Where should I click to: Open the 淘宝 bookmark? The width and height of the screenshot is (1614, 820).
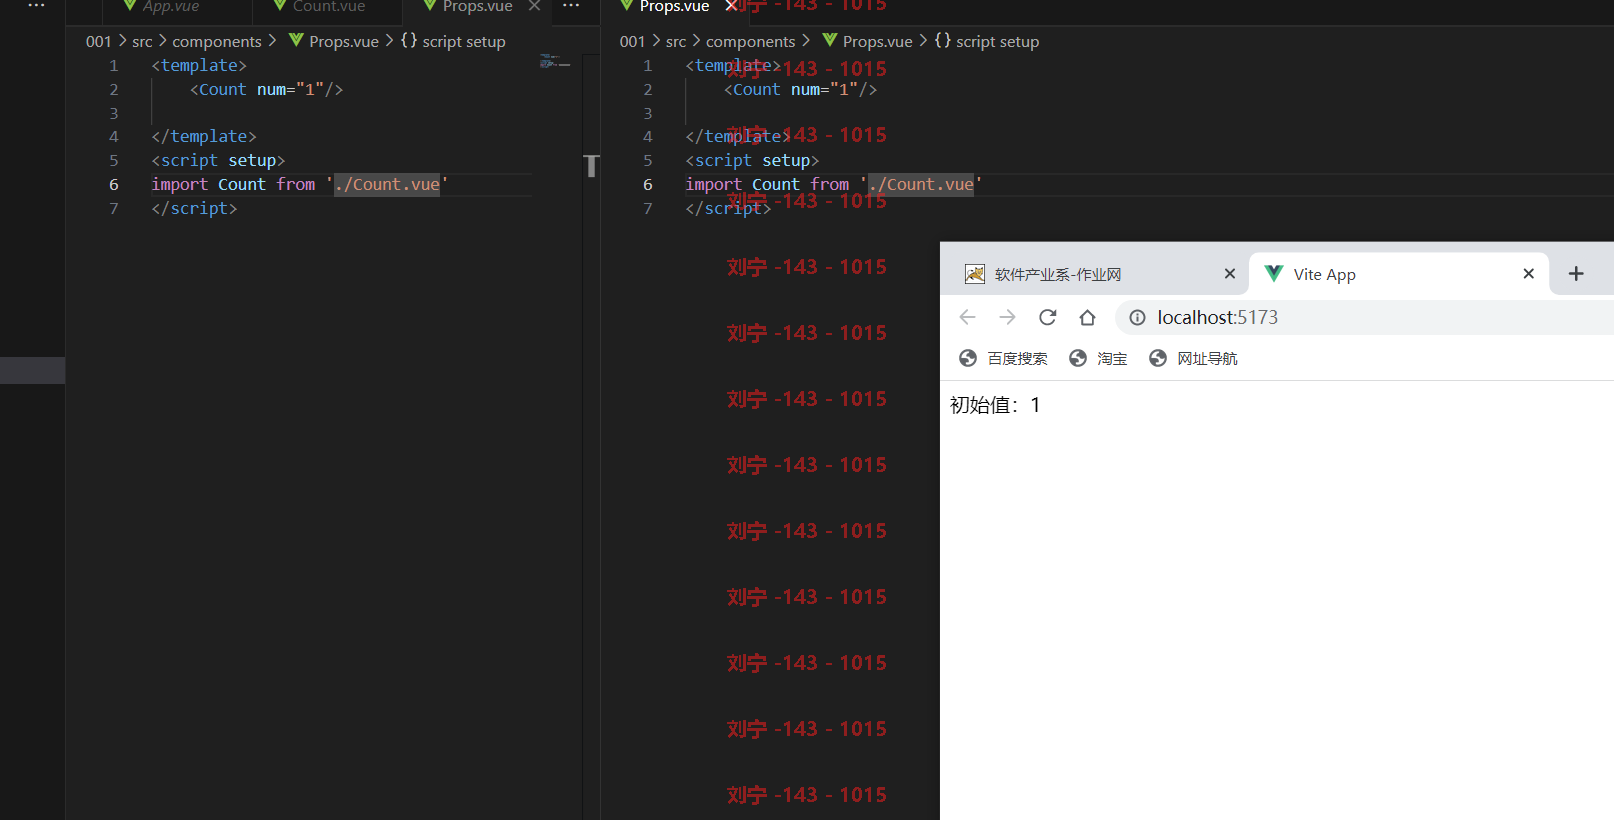1098,358
